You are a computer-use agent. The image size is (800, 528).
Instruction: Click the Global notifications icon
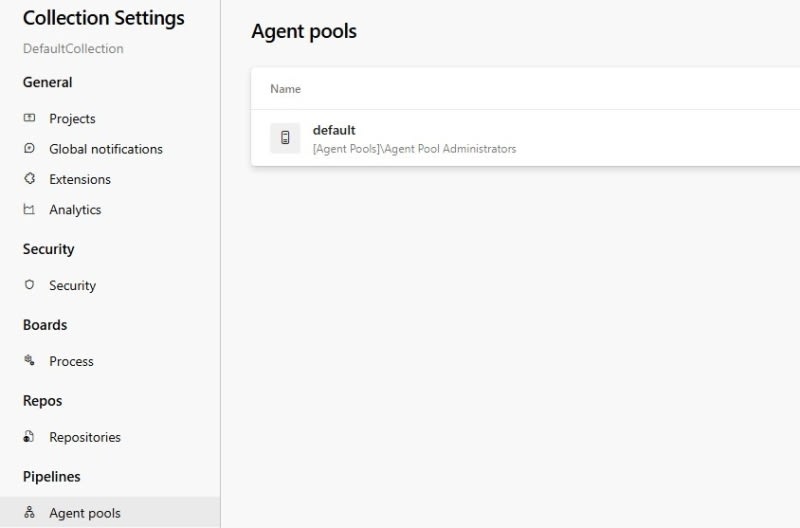(29, 149)
